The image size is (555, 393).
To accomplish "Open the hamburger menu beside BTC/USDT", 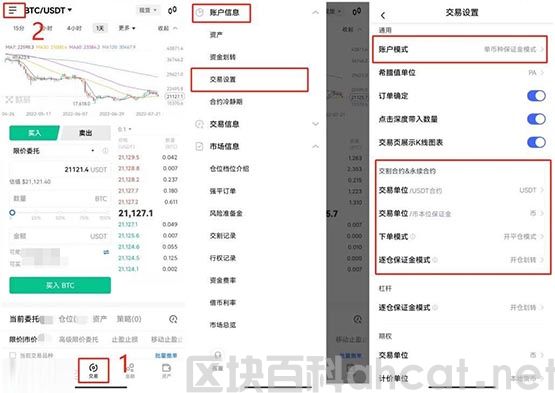I will [x=13, y=10].
